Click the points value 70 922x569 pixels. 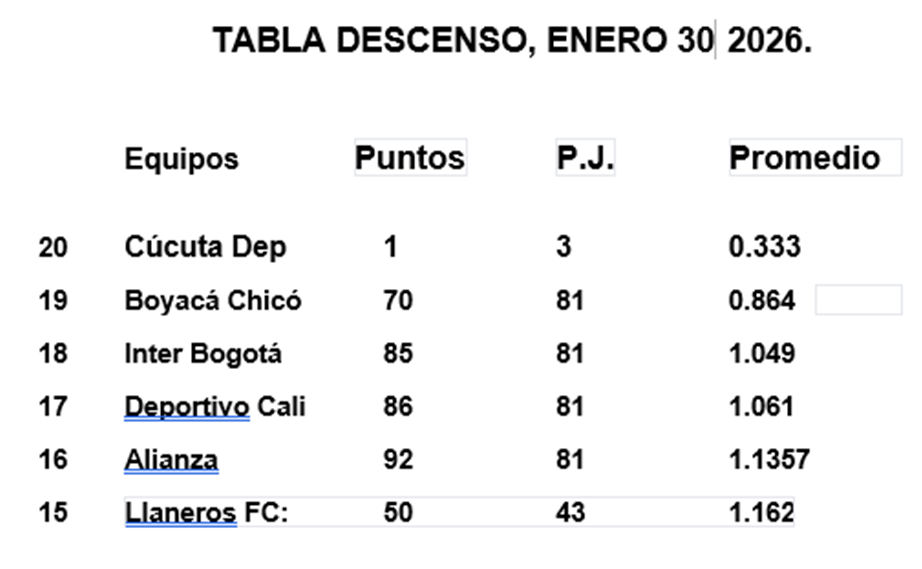[398, 300]
